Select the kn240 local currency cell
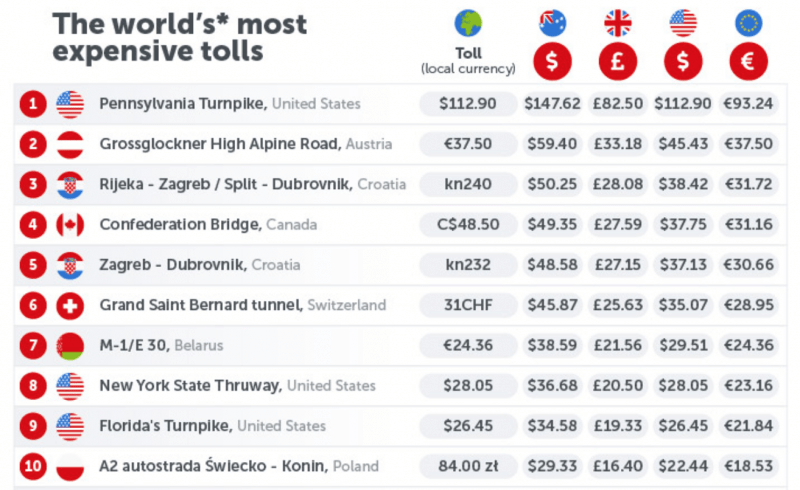Screen dimensions: 800x490 468,184
